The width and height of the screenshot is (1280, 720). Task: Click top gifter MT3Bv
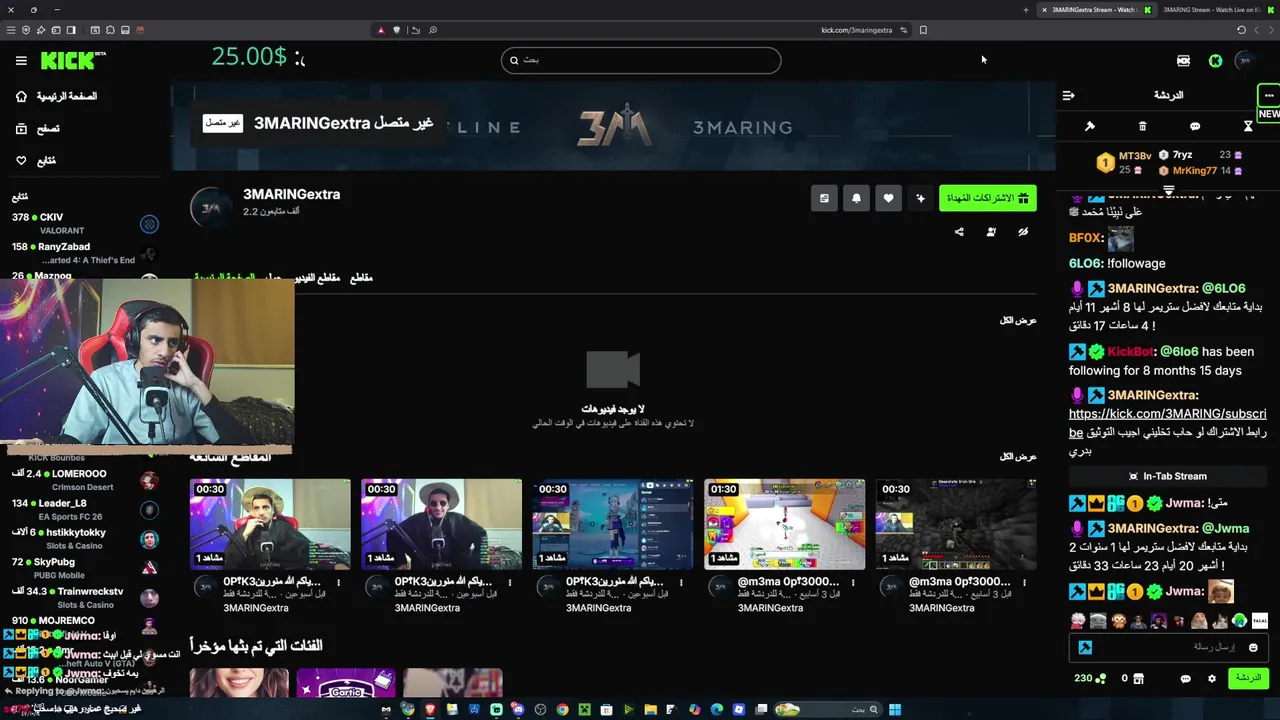coord(1135,156)
